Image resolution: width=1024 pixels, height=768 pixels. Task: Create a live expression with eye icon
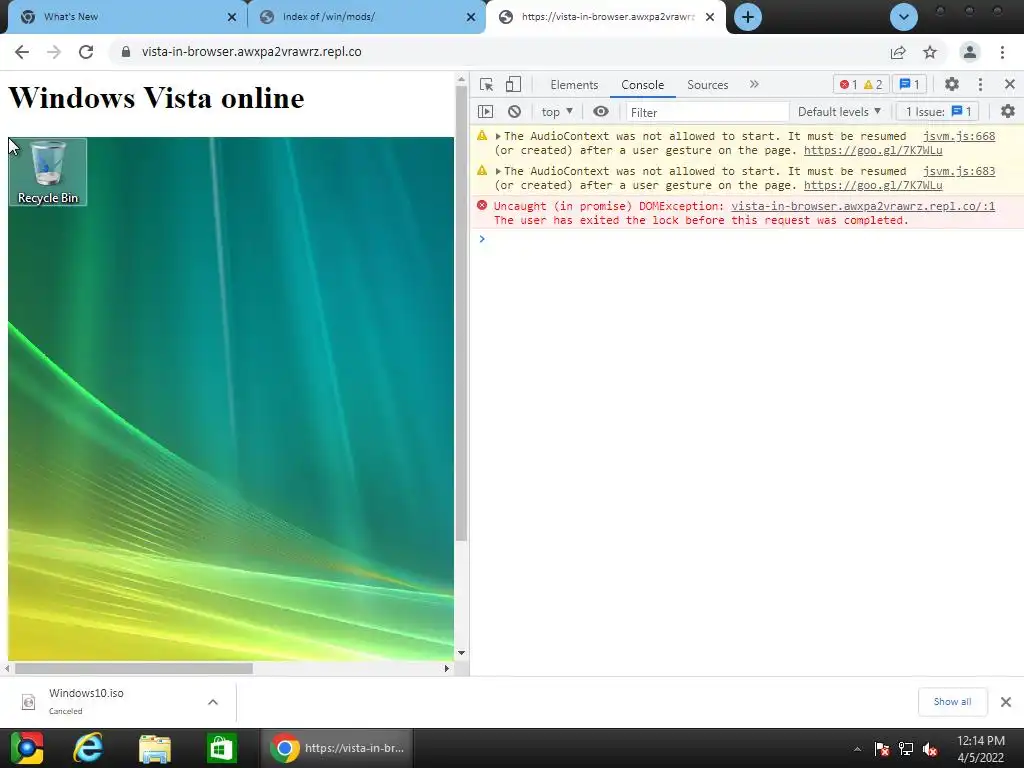[601, 112]
